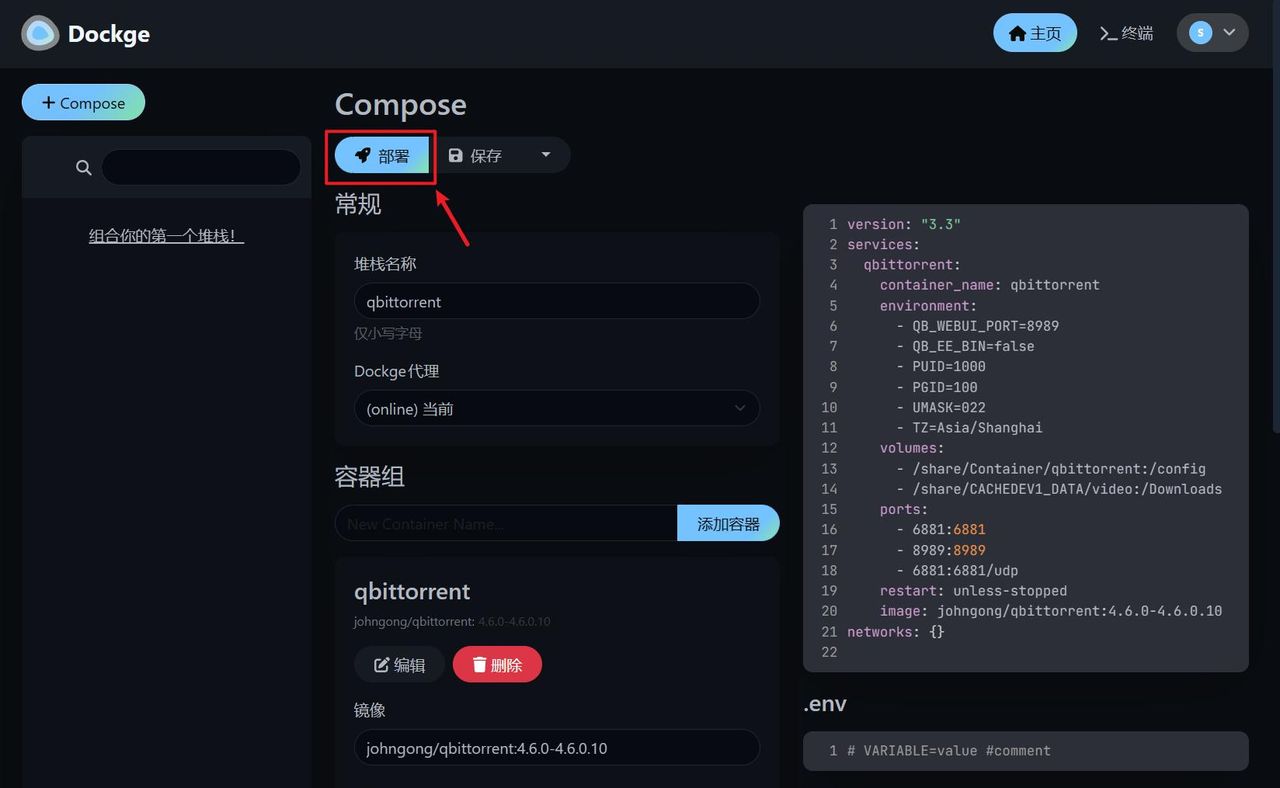This screenshot has height=788, width=1280.
Task: Open the user avatar profile menu
Action: coord(1212,33)
